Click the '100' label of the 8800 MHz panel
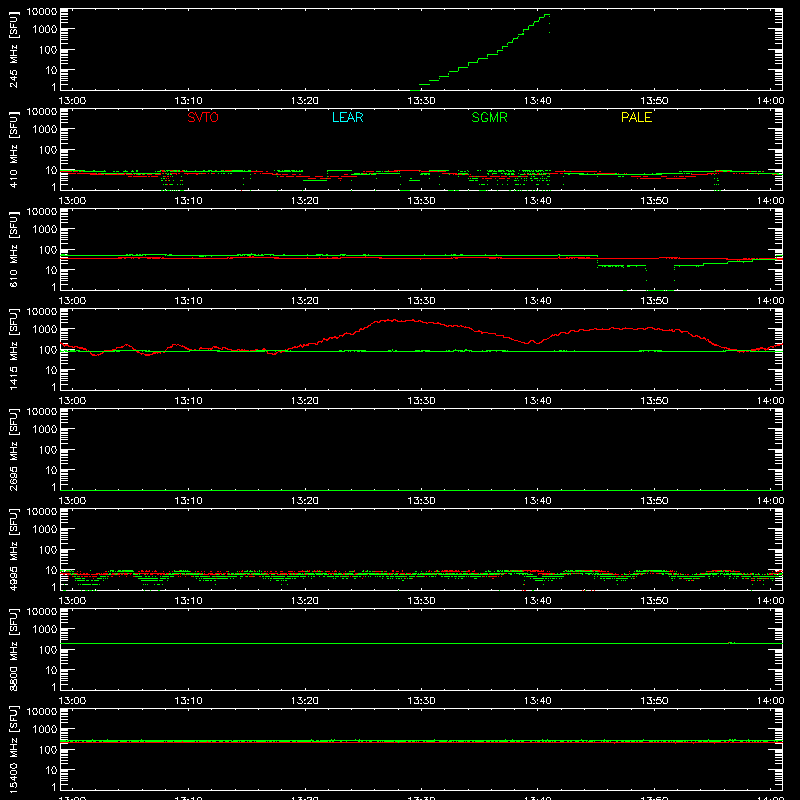800x800 pixels. click(x=48, y=650)
